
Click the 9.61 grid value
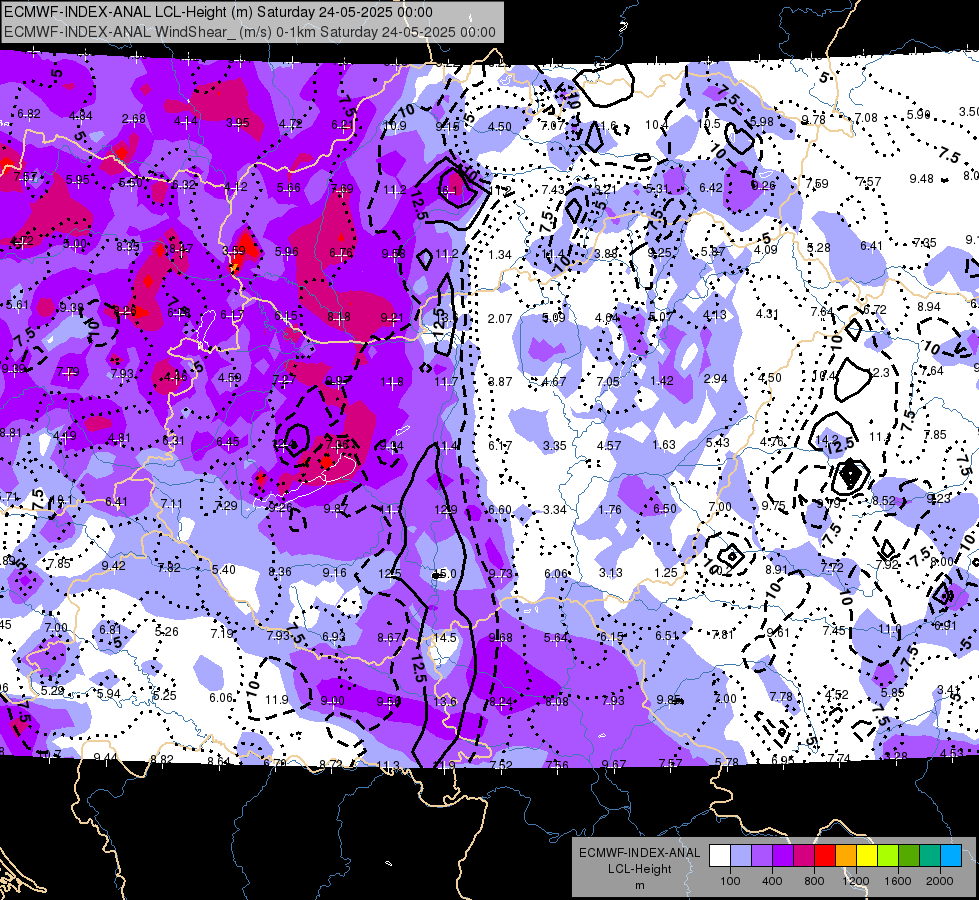click(779, 633)
